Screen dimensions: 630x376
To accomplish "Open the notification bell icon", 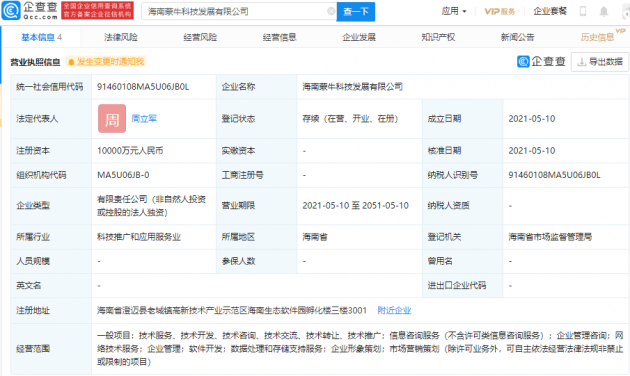I will [x=603, y=11].
